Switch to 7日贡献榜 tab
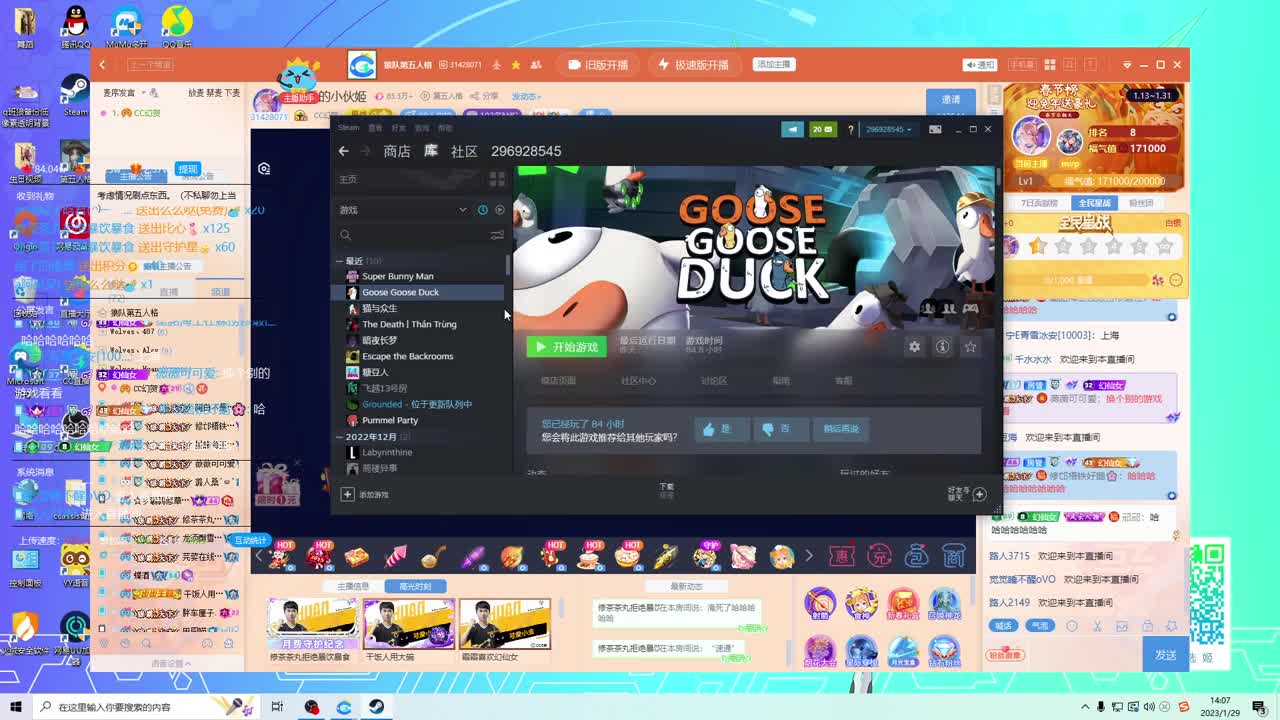1280x720 pixels. (1038, 203)
